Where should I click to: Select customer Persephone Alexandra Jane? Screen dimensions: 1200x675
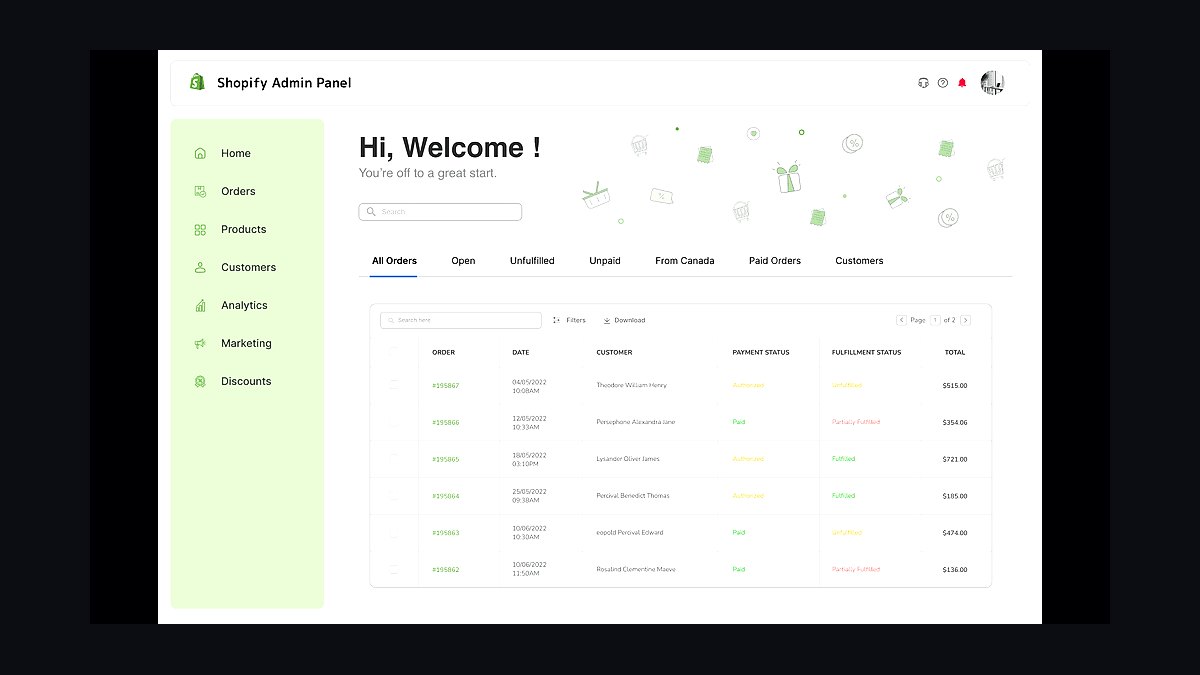tap(636, 422)
